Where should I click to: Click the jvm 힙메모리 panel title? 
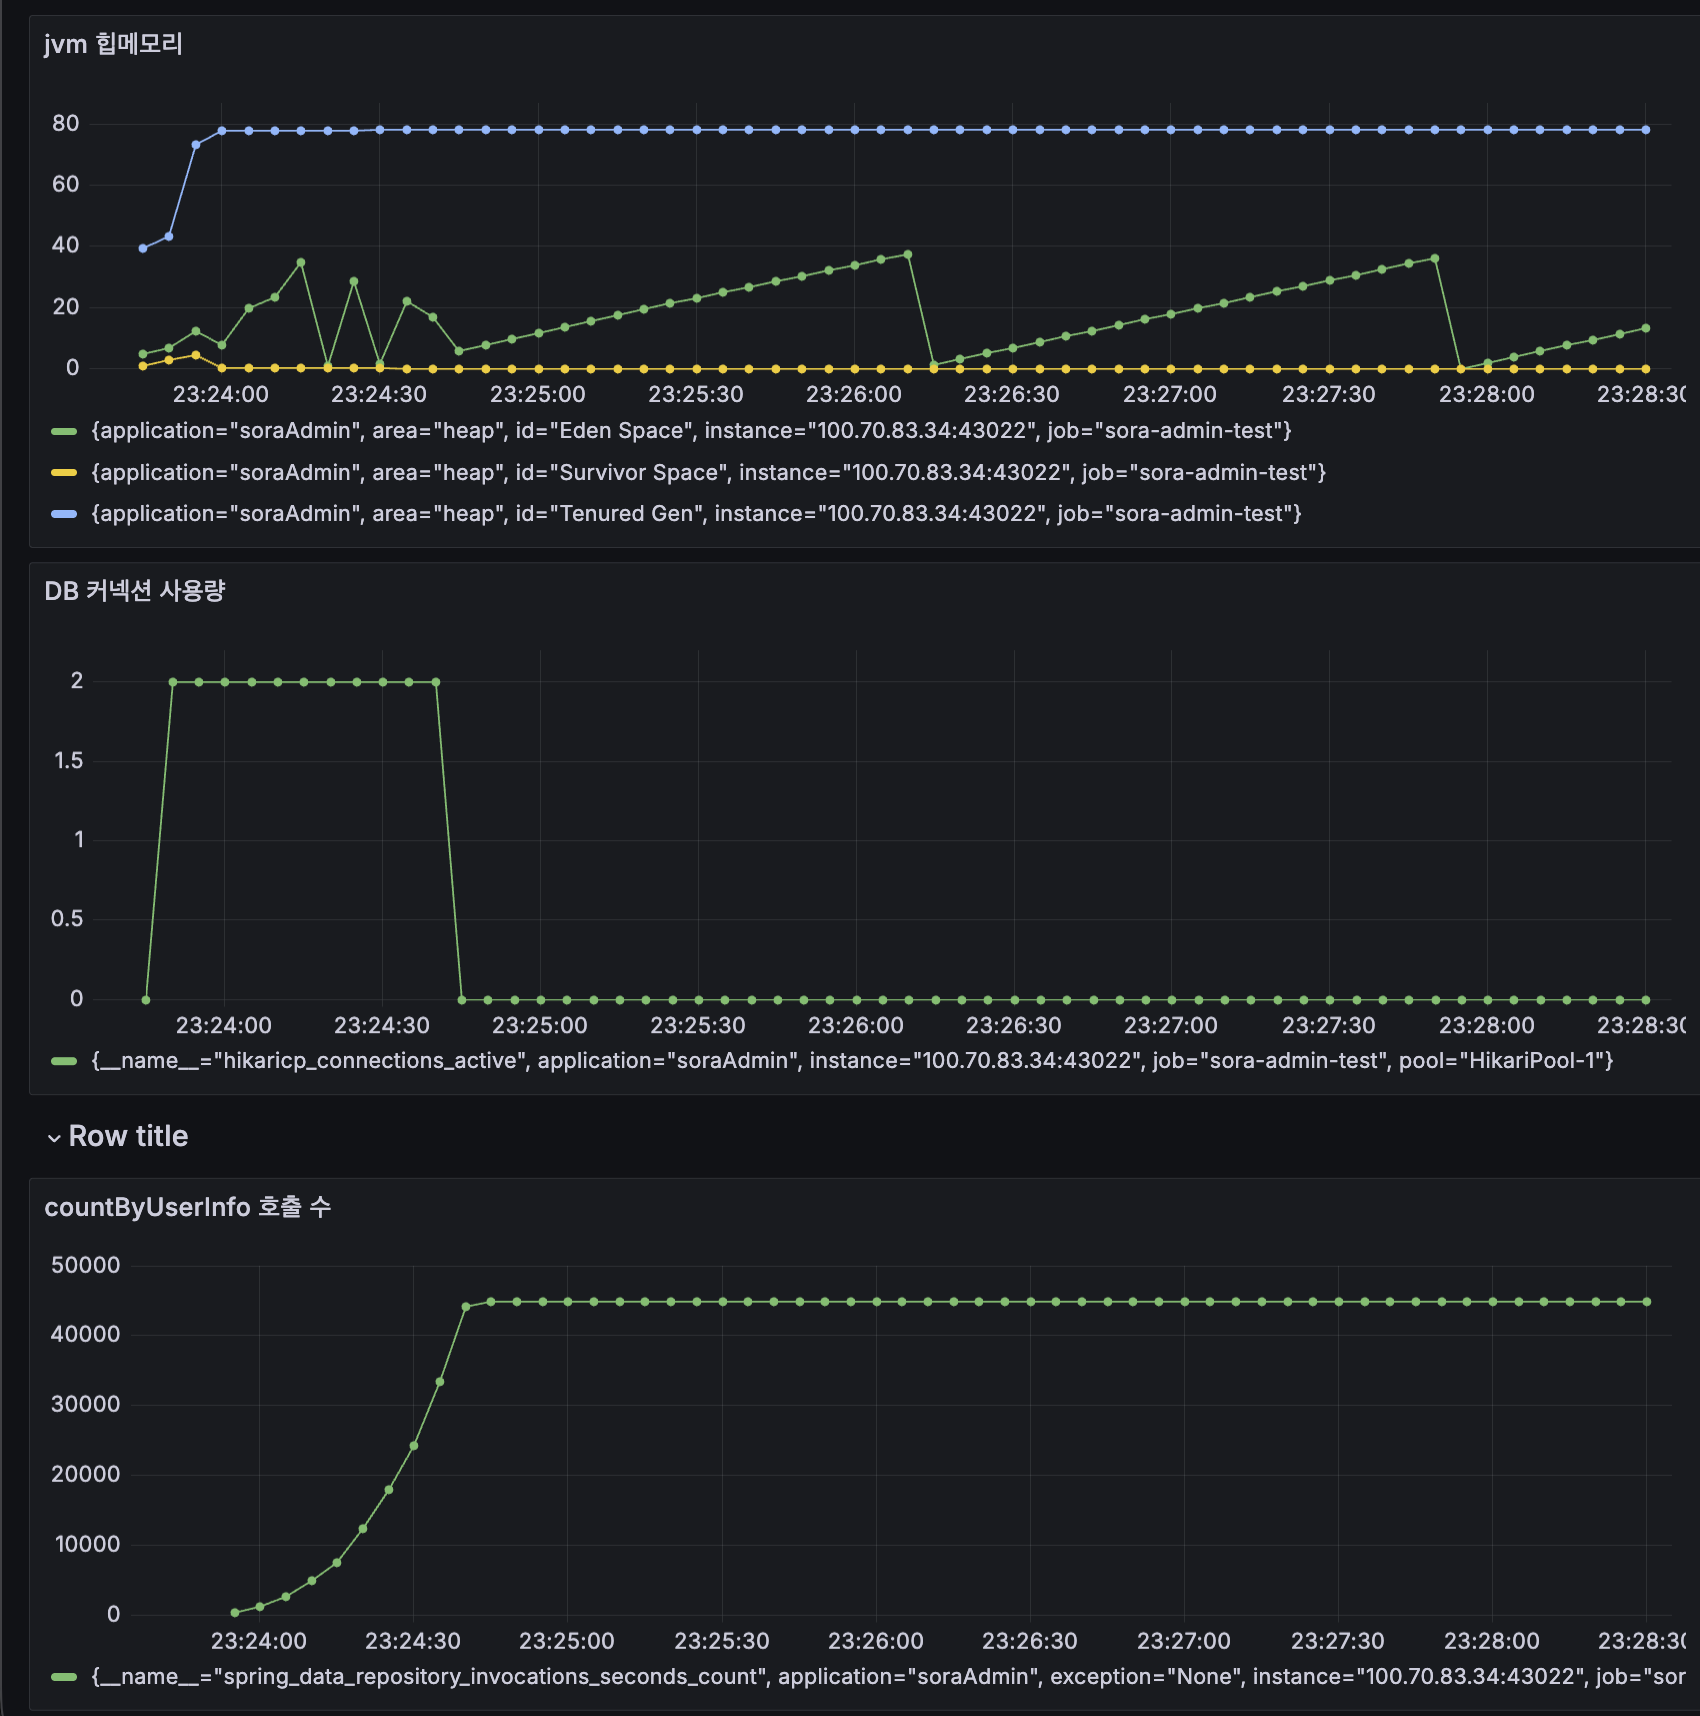[110, 45]
